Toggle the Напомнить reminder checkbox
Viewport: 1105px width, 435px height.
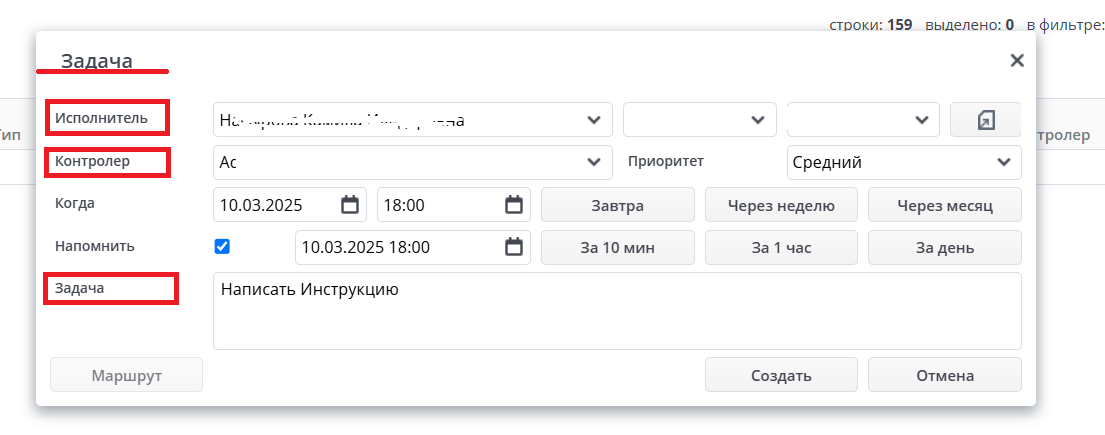tap(222, 246)
